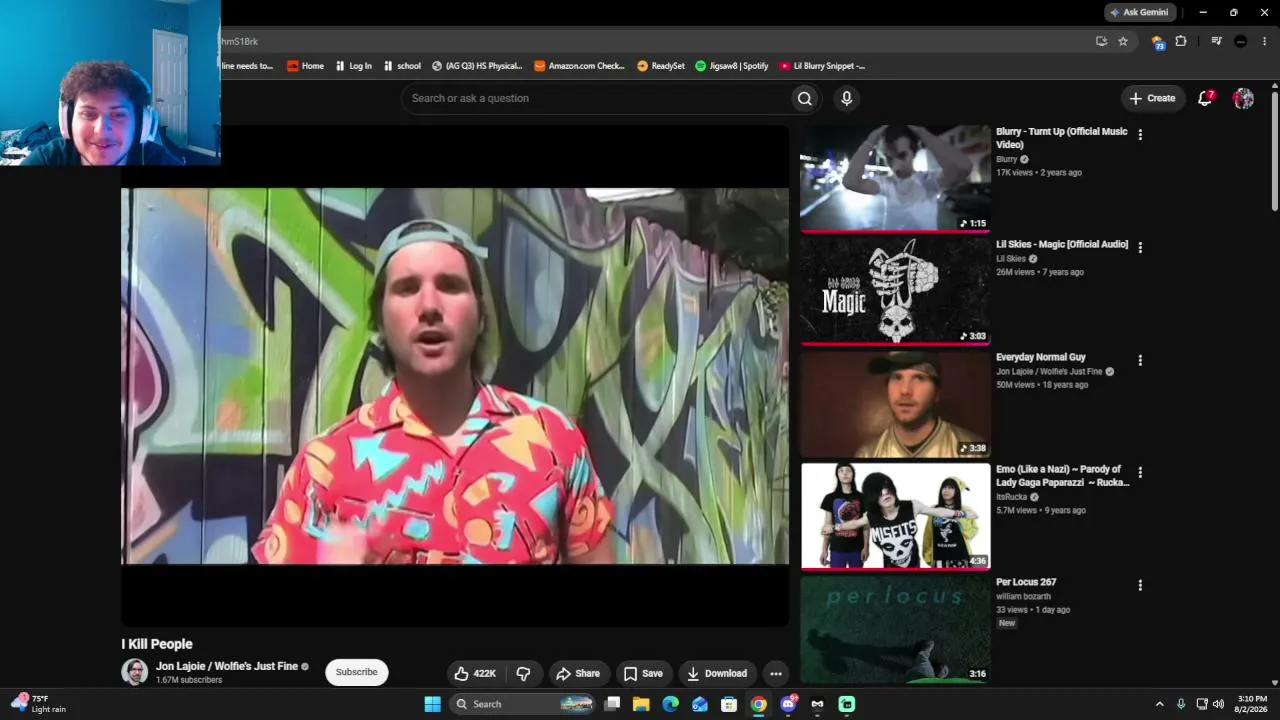Open the Amazon.com Check bookmark

580,66
